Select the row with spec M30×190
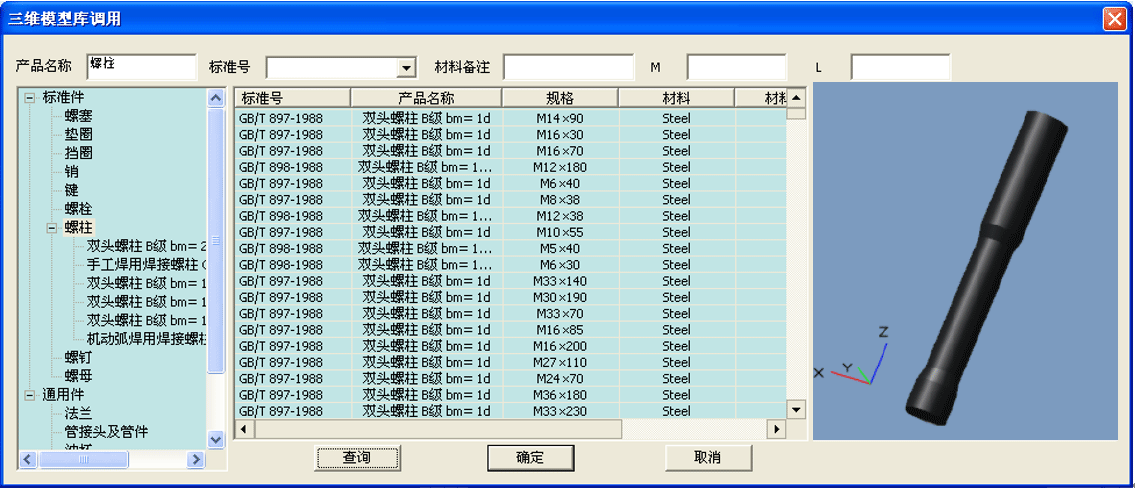Image resolution: width=1135 pixels, height=488 pixels. point(510,298)
